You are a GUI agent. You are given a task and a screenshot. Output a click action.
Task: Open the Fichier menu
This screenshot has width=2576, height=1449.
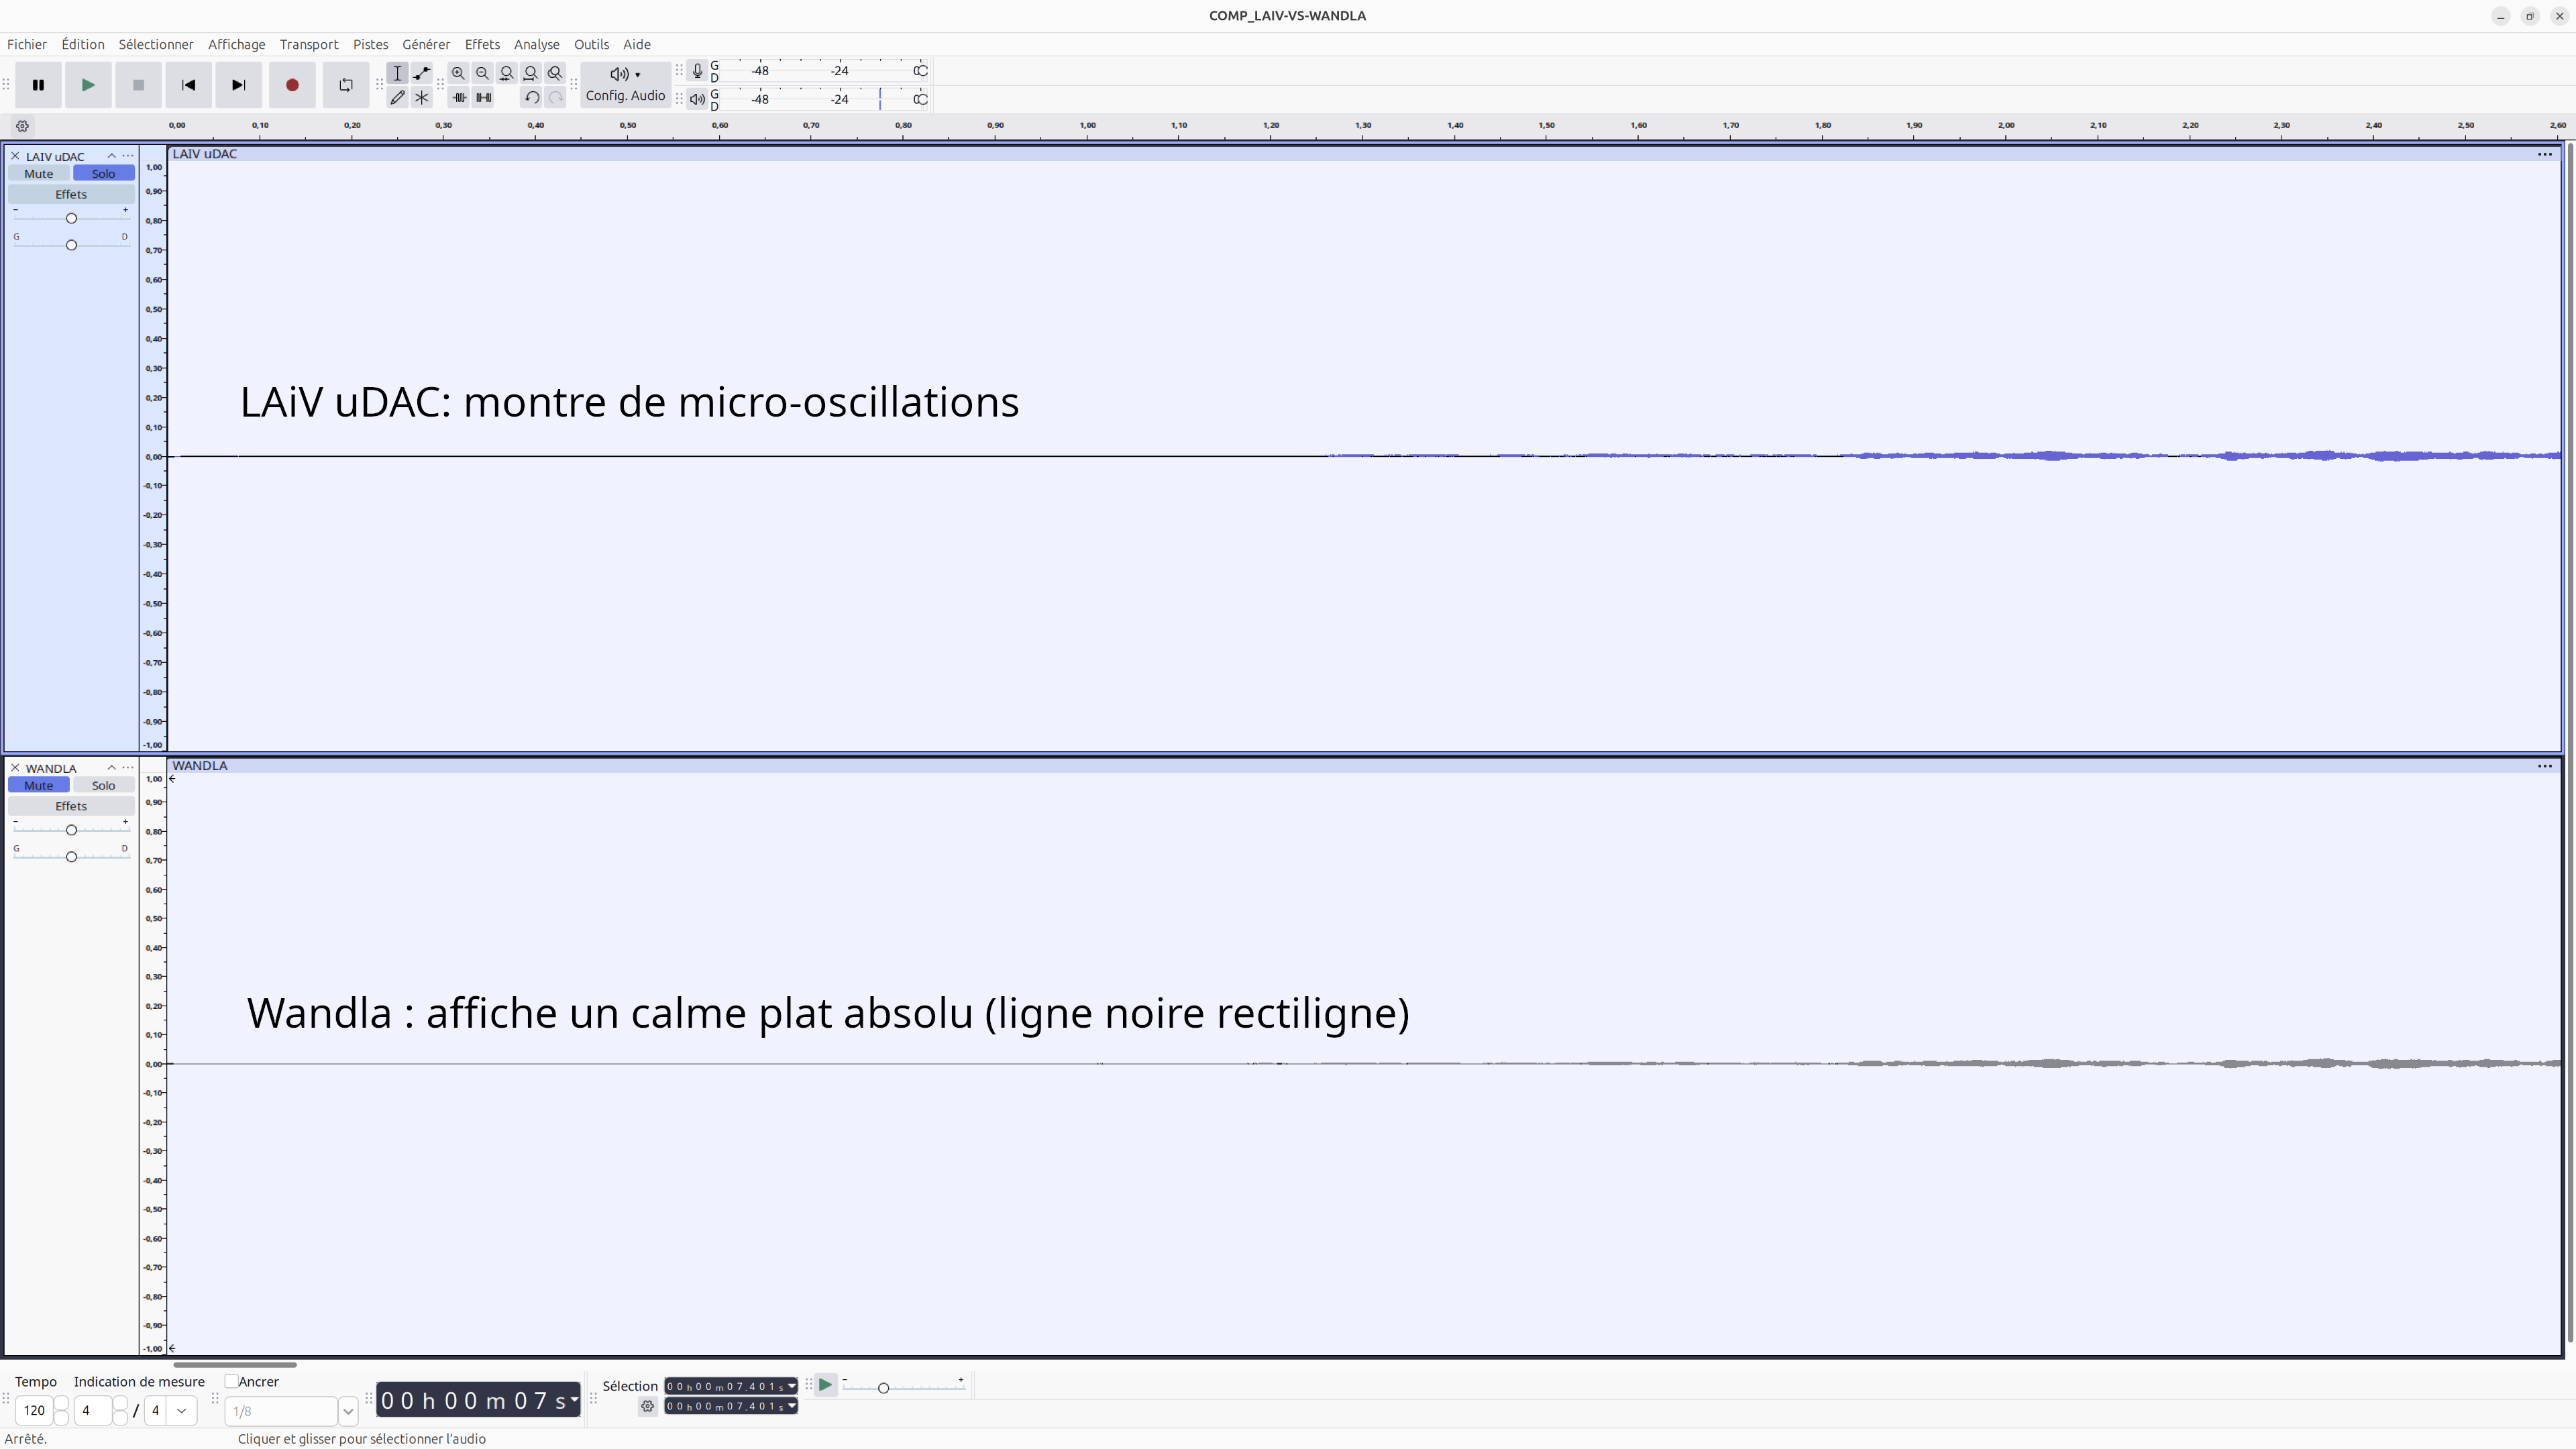click(27, 44)
